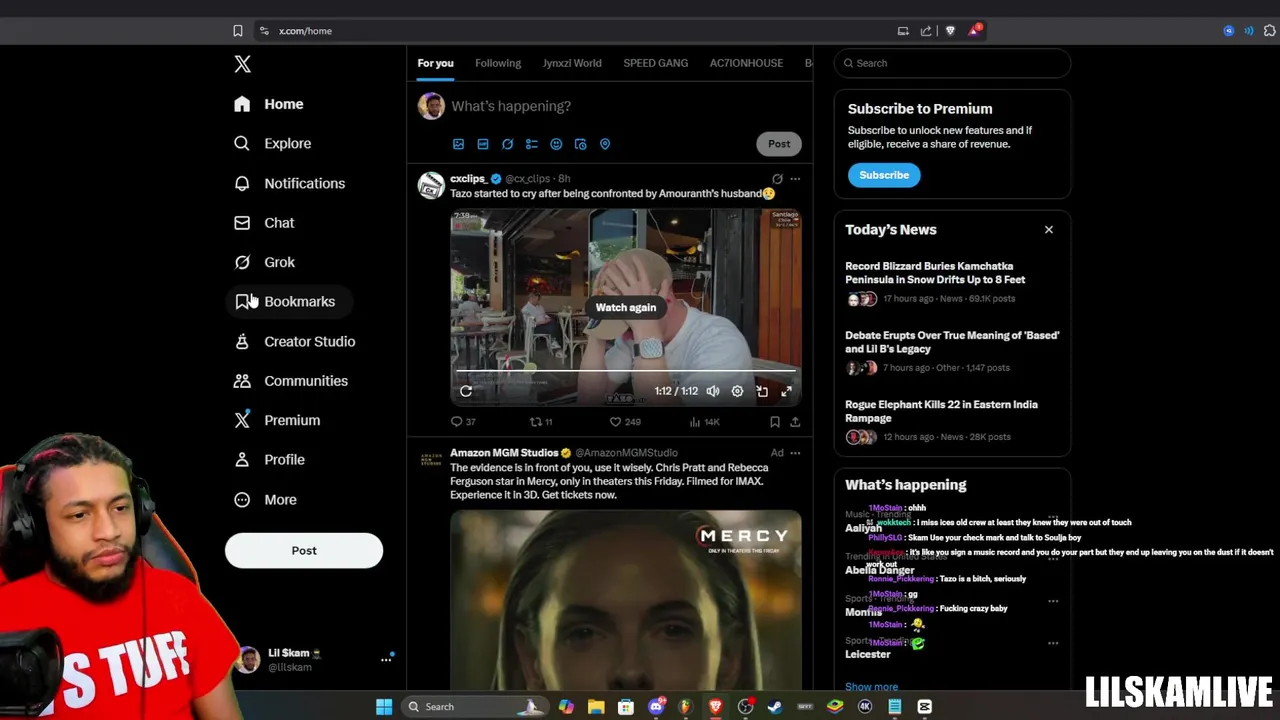
Task: Schedule the post with calendar icon
Action: pyautogui.click(x=580, y=144)
